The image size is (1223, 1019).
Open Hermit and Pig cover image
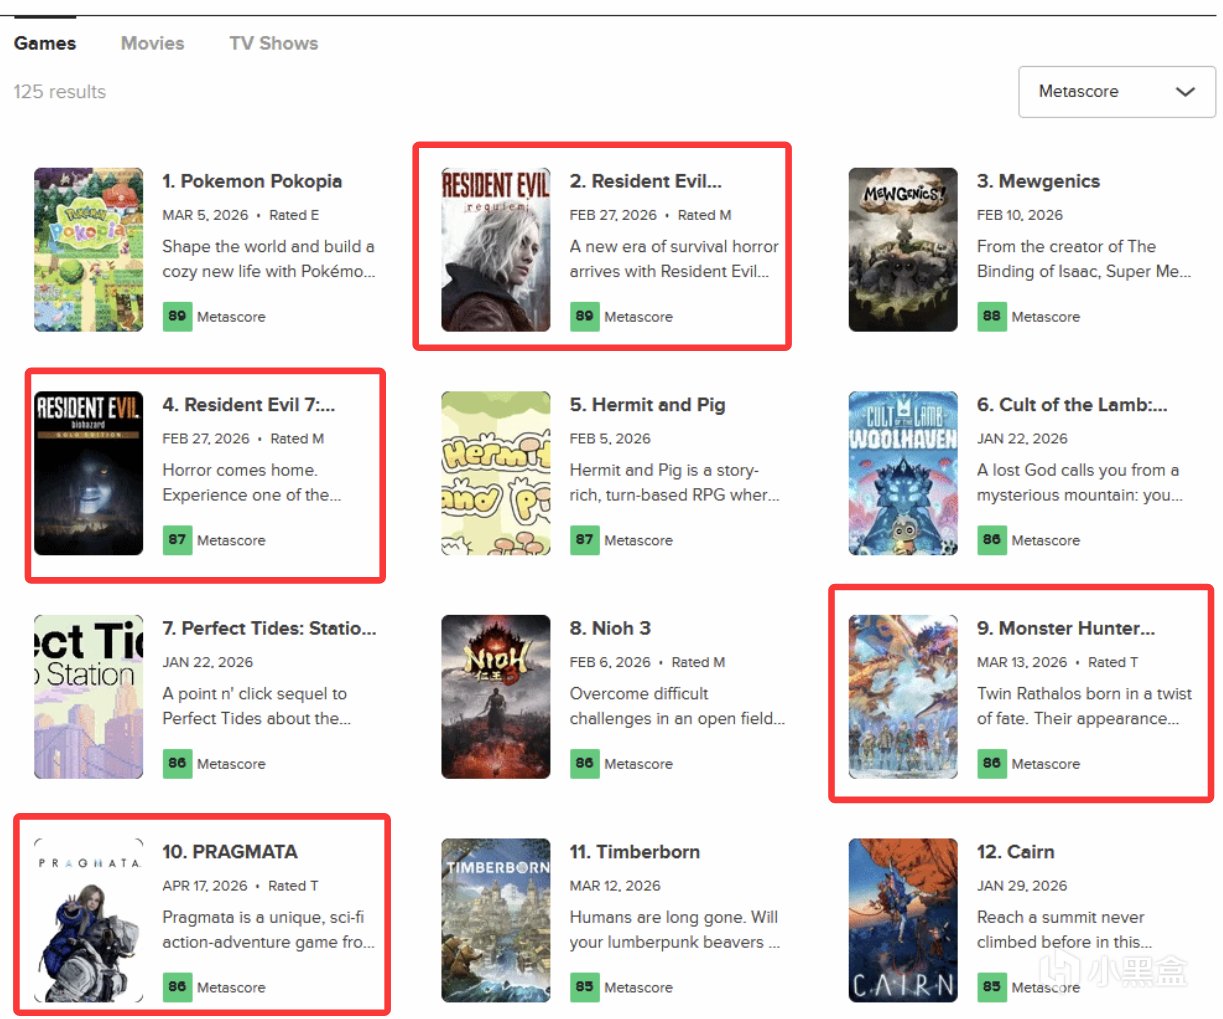pyautogui.click(x=496, y=473)
